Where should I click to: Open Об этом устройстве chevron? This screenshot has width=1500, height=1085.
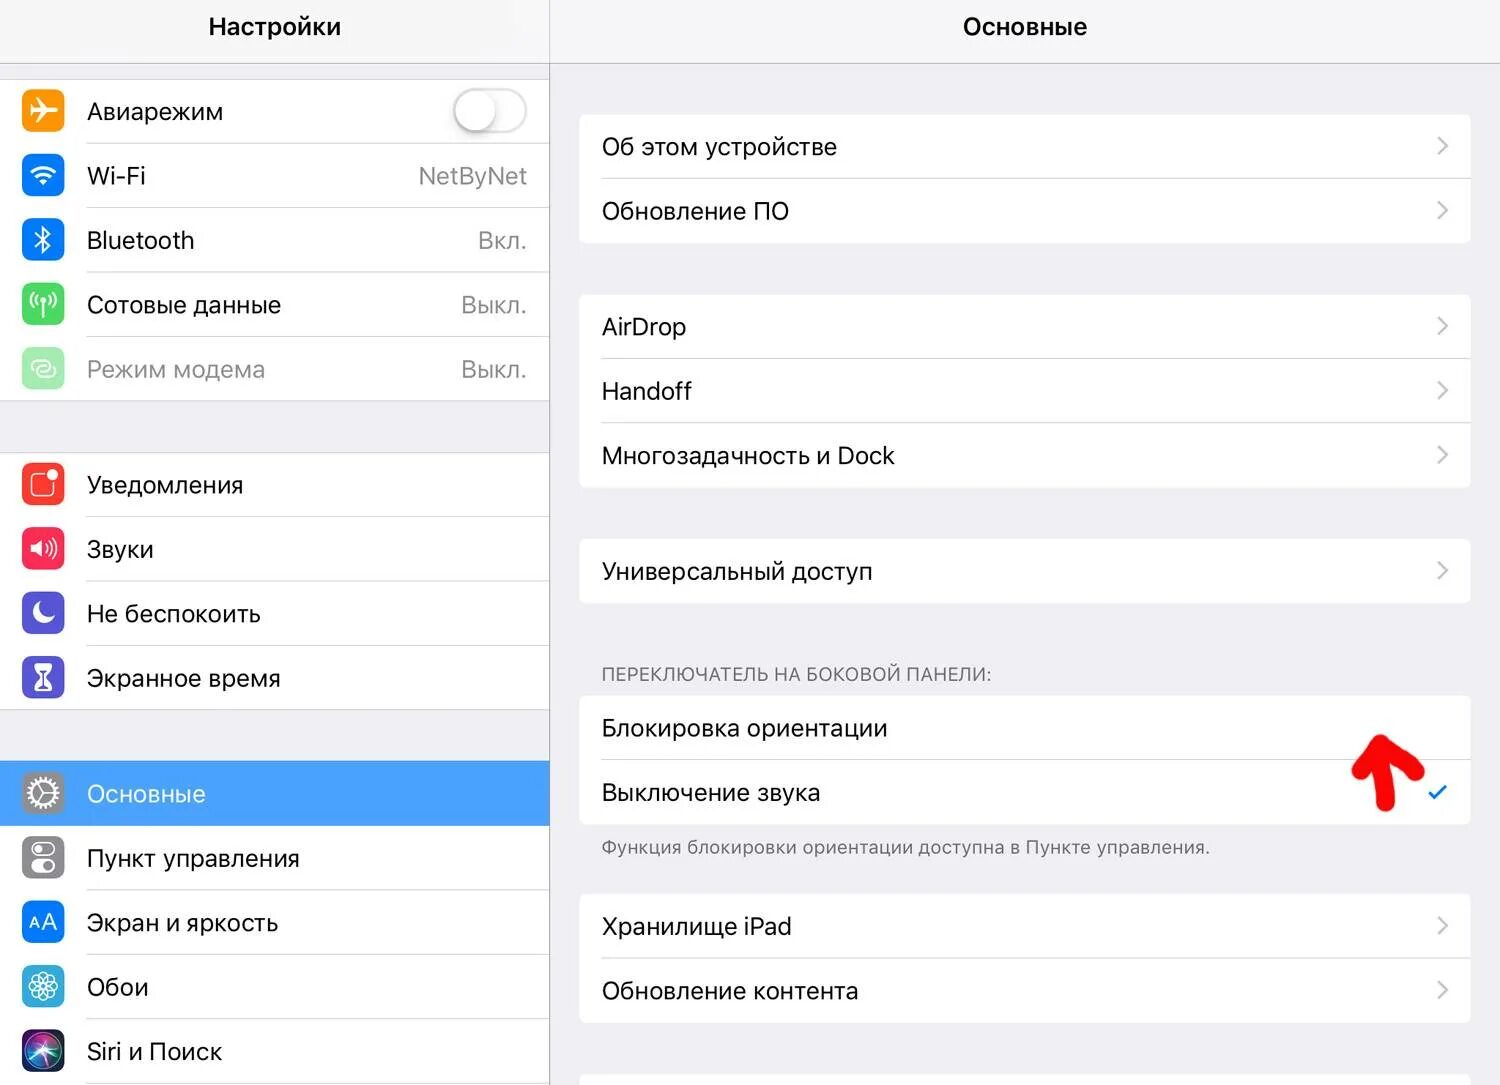[x=1441, y=146]
